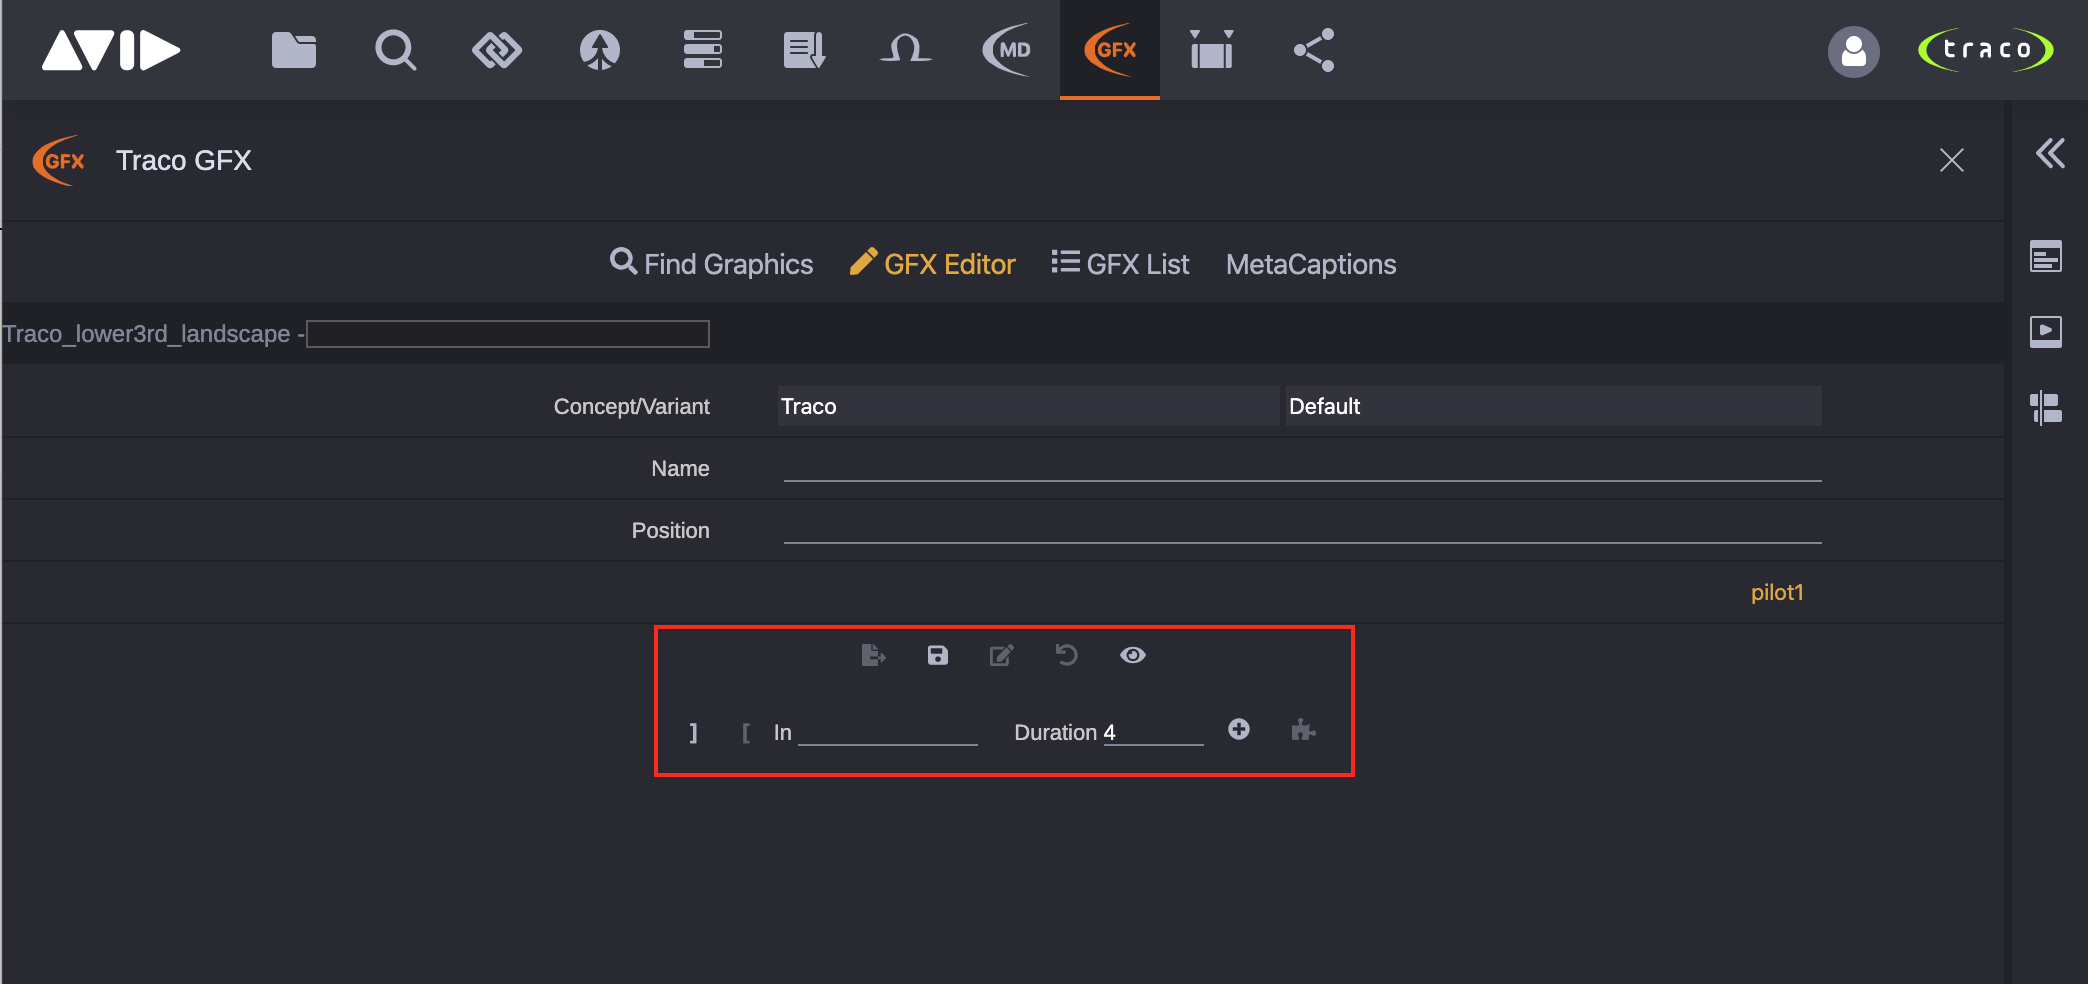Click the Name text field

pos(1302,468)
